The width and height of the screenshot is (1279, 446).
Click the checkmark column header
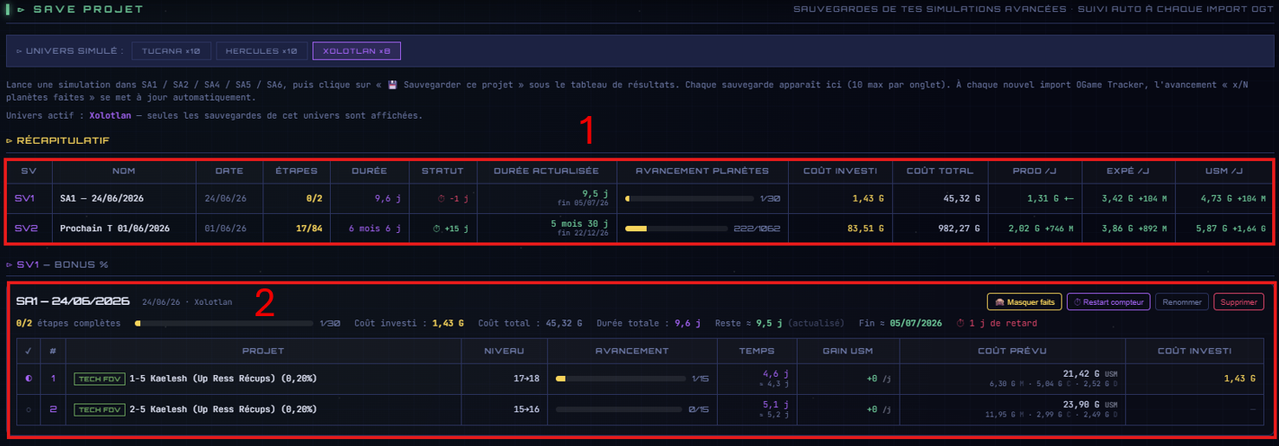(27, 350)
